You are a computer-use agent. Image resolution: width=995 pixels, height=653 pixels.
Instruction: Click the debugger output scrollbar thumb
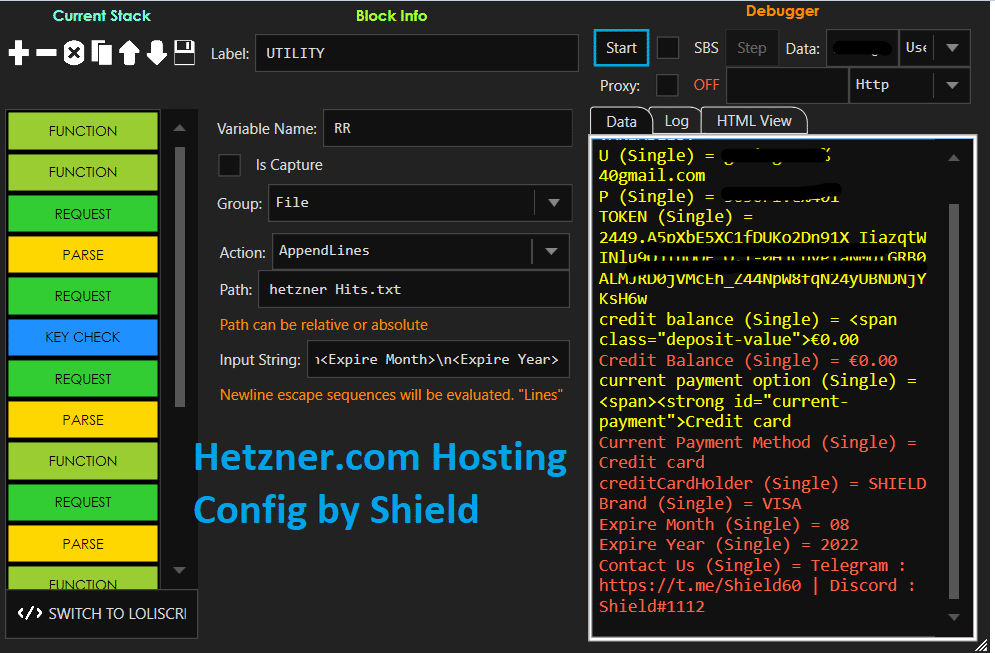(x=954, y=401)
